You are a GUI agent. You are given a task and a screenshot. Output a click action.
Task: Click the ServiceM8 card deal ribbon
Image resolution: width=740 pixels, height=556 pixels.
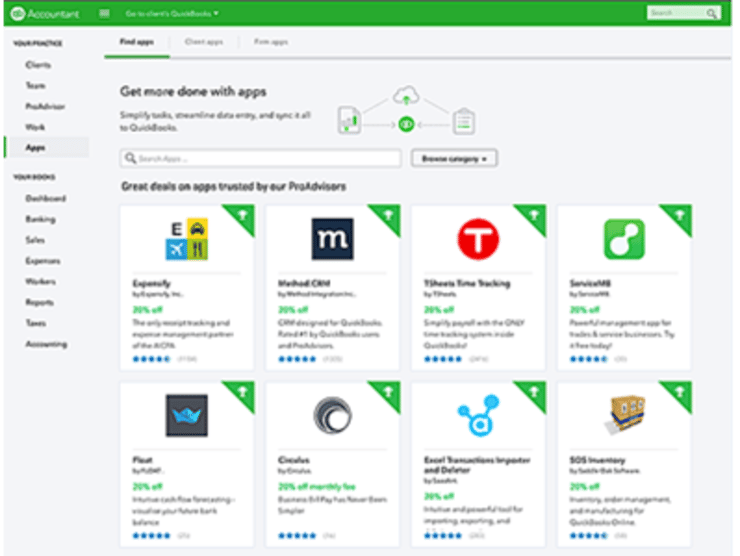click(x=679, y=217)
